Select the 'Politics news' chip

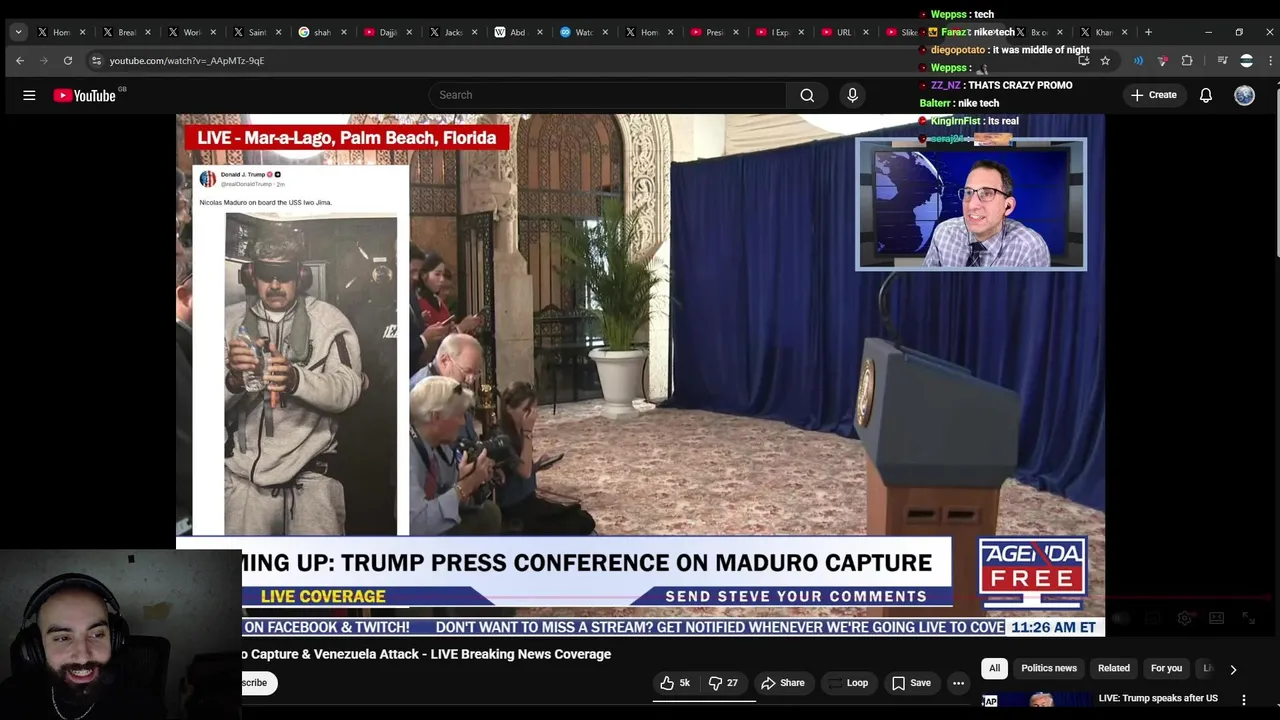[1049, 668]
